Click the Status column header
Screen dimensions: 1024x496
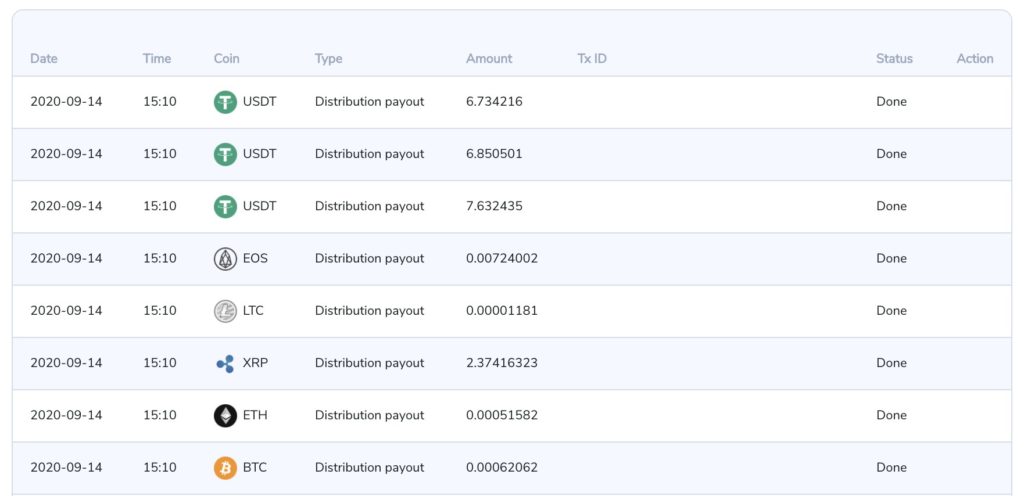[894, 59]
